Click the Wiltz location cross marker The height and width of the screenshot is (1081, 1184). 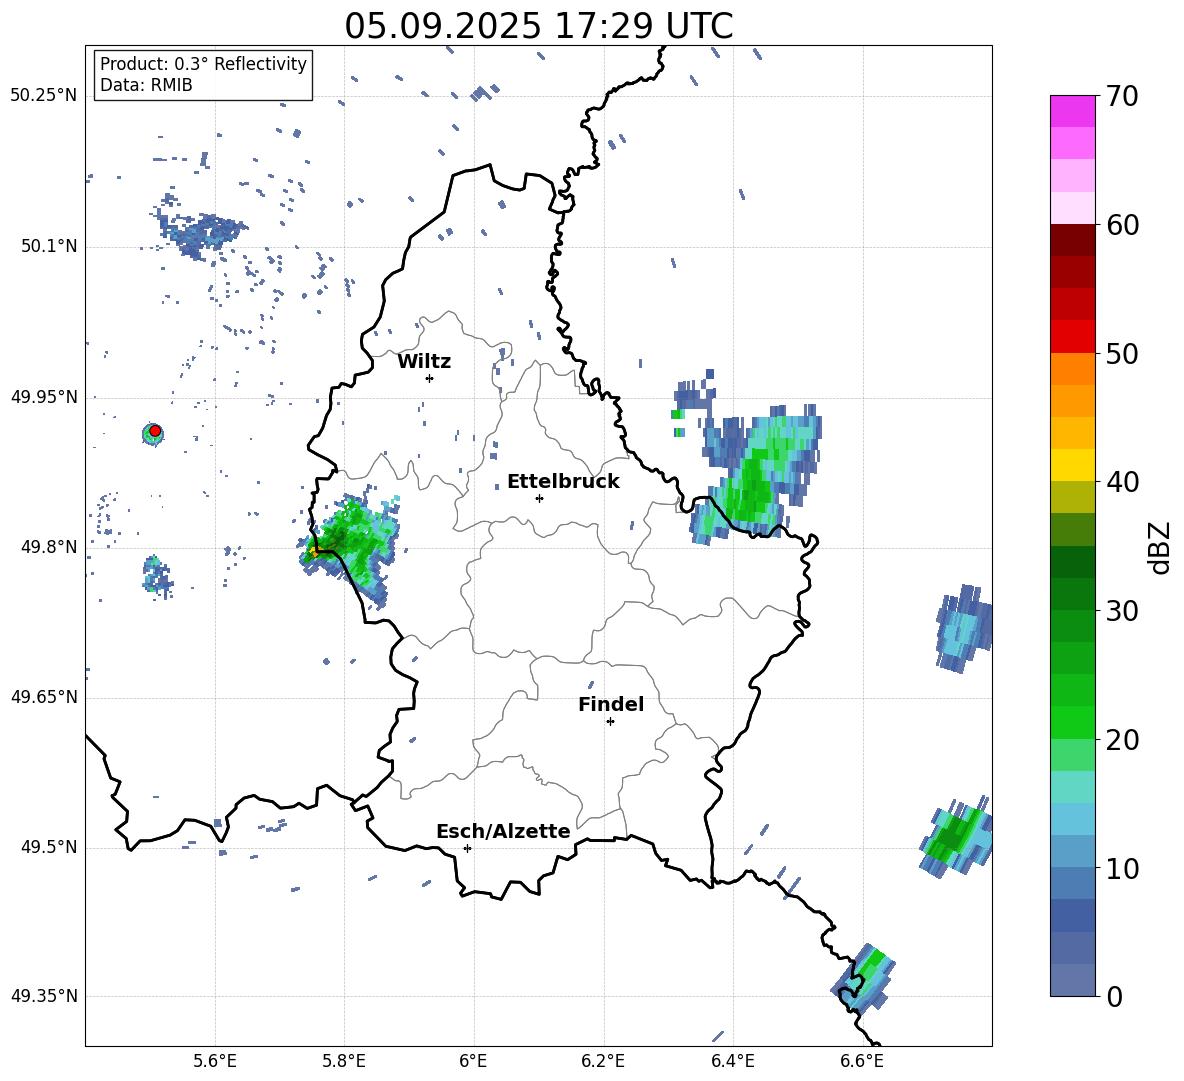click(429, 378)
